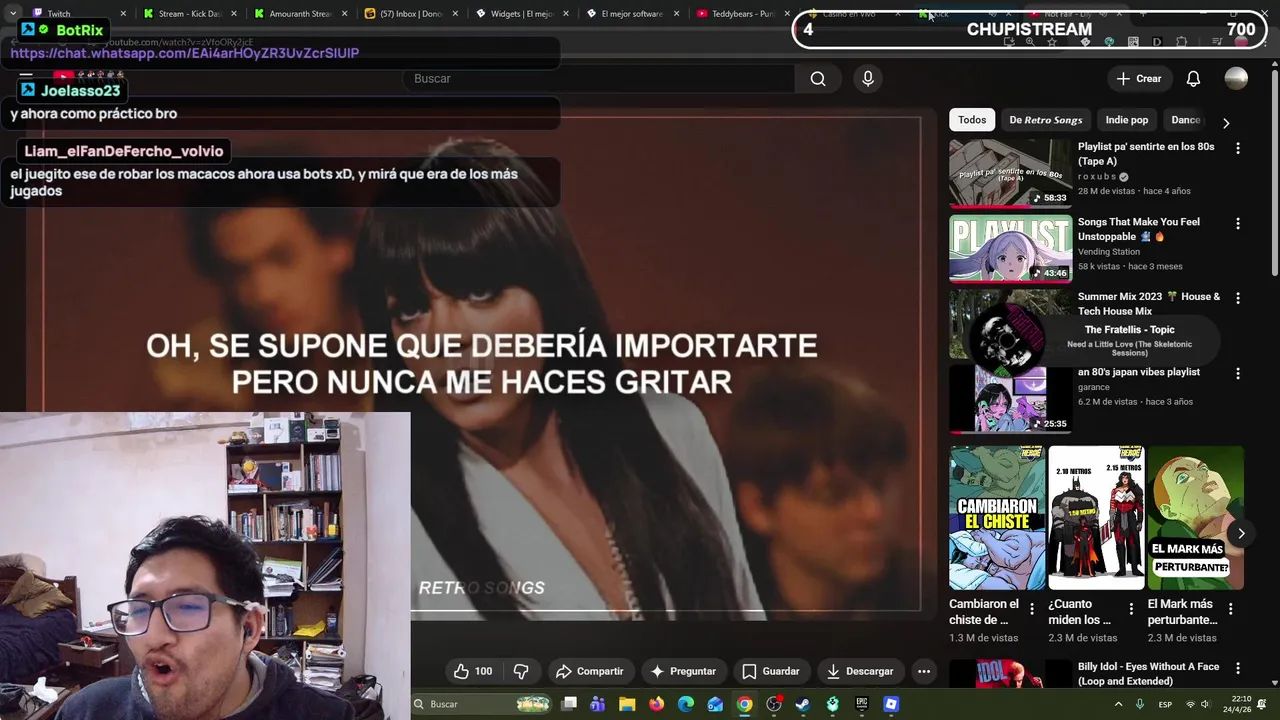Select the 'Indie pop' filter chip
The width and height of the screenshot is (1280, 720).
pyautogui.click(x=1126, y=120)
